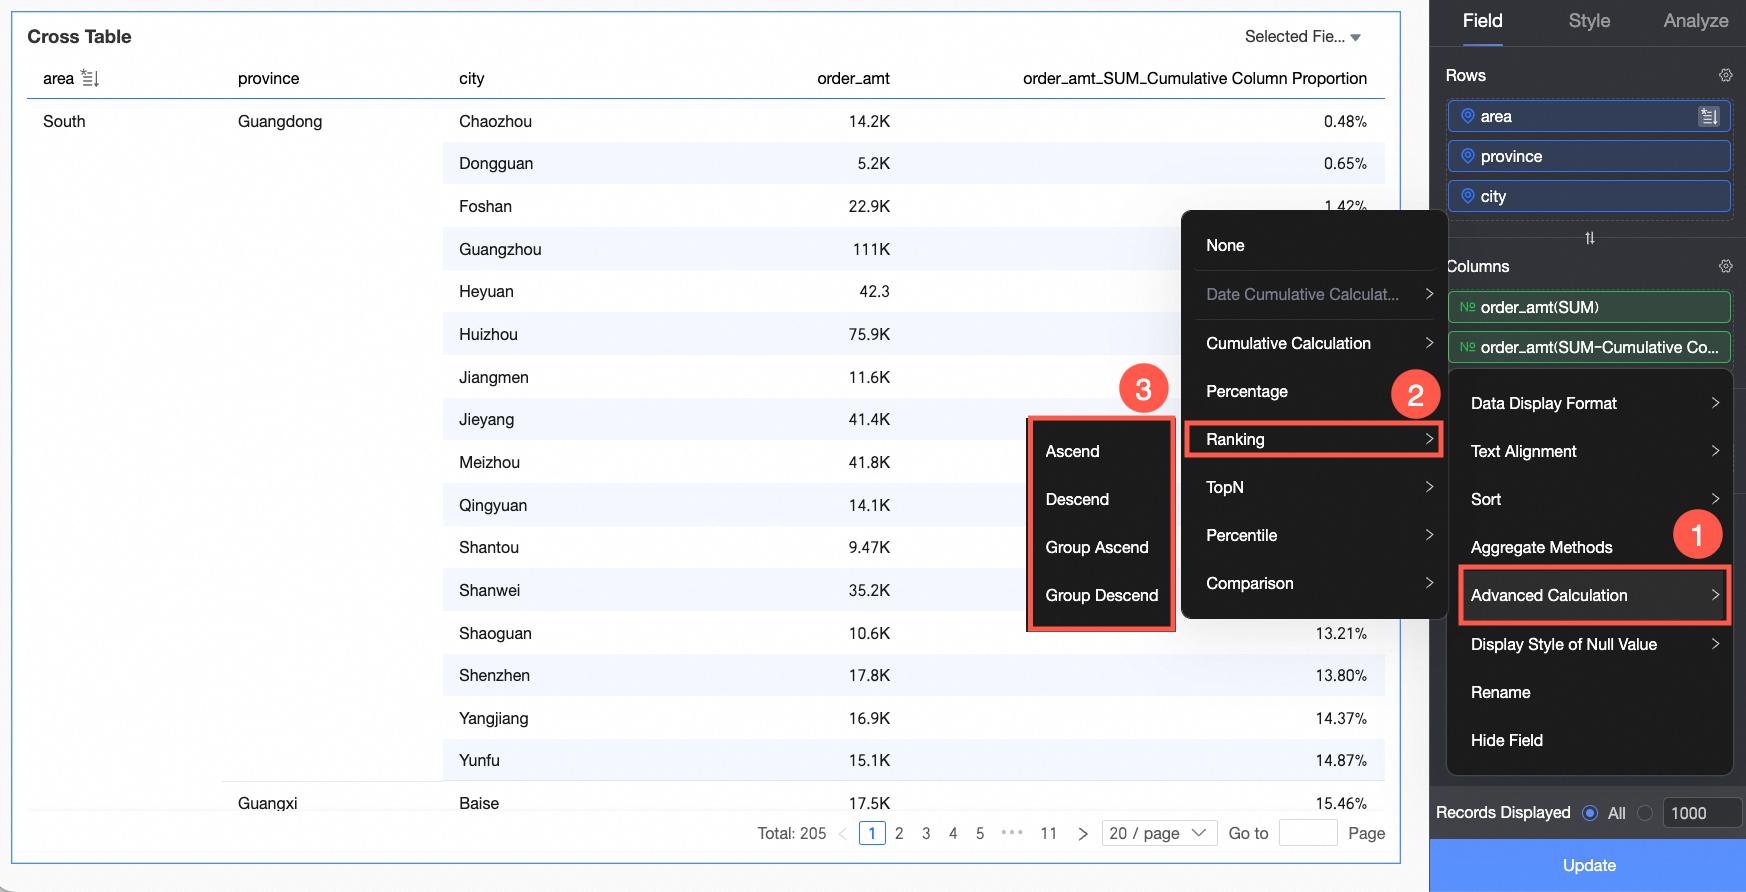Go to page 2
Viewport: 1746px width, 892px height.
899,833
